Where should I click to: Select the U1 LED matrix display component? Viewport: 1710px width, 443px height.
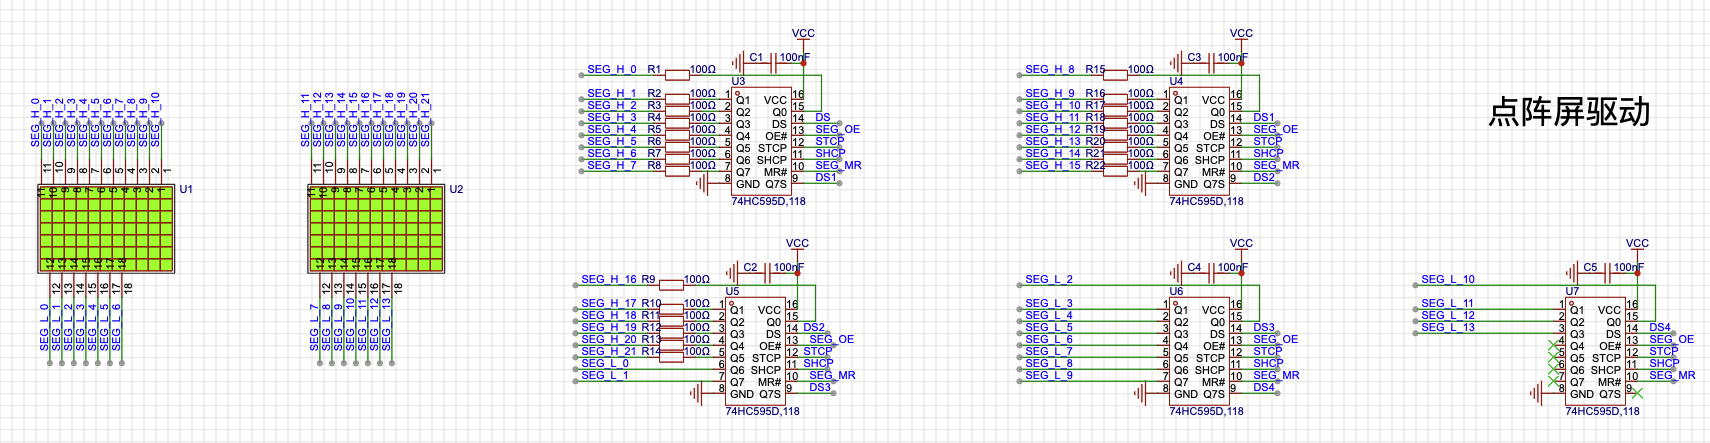106,228
